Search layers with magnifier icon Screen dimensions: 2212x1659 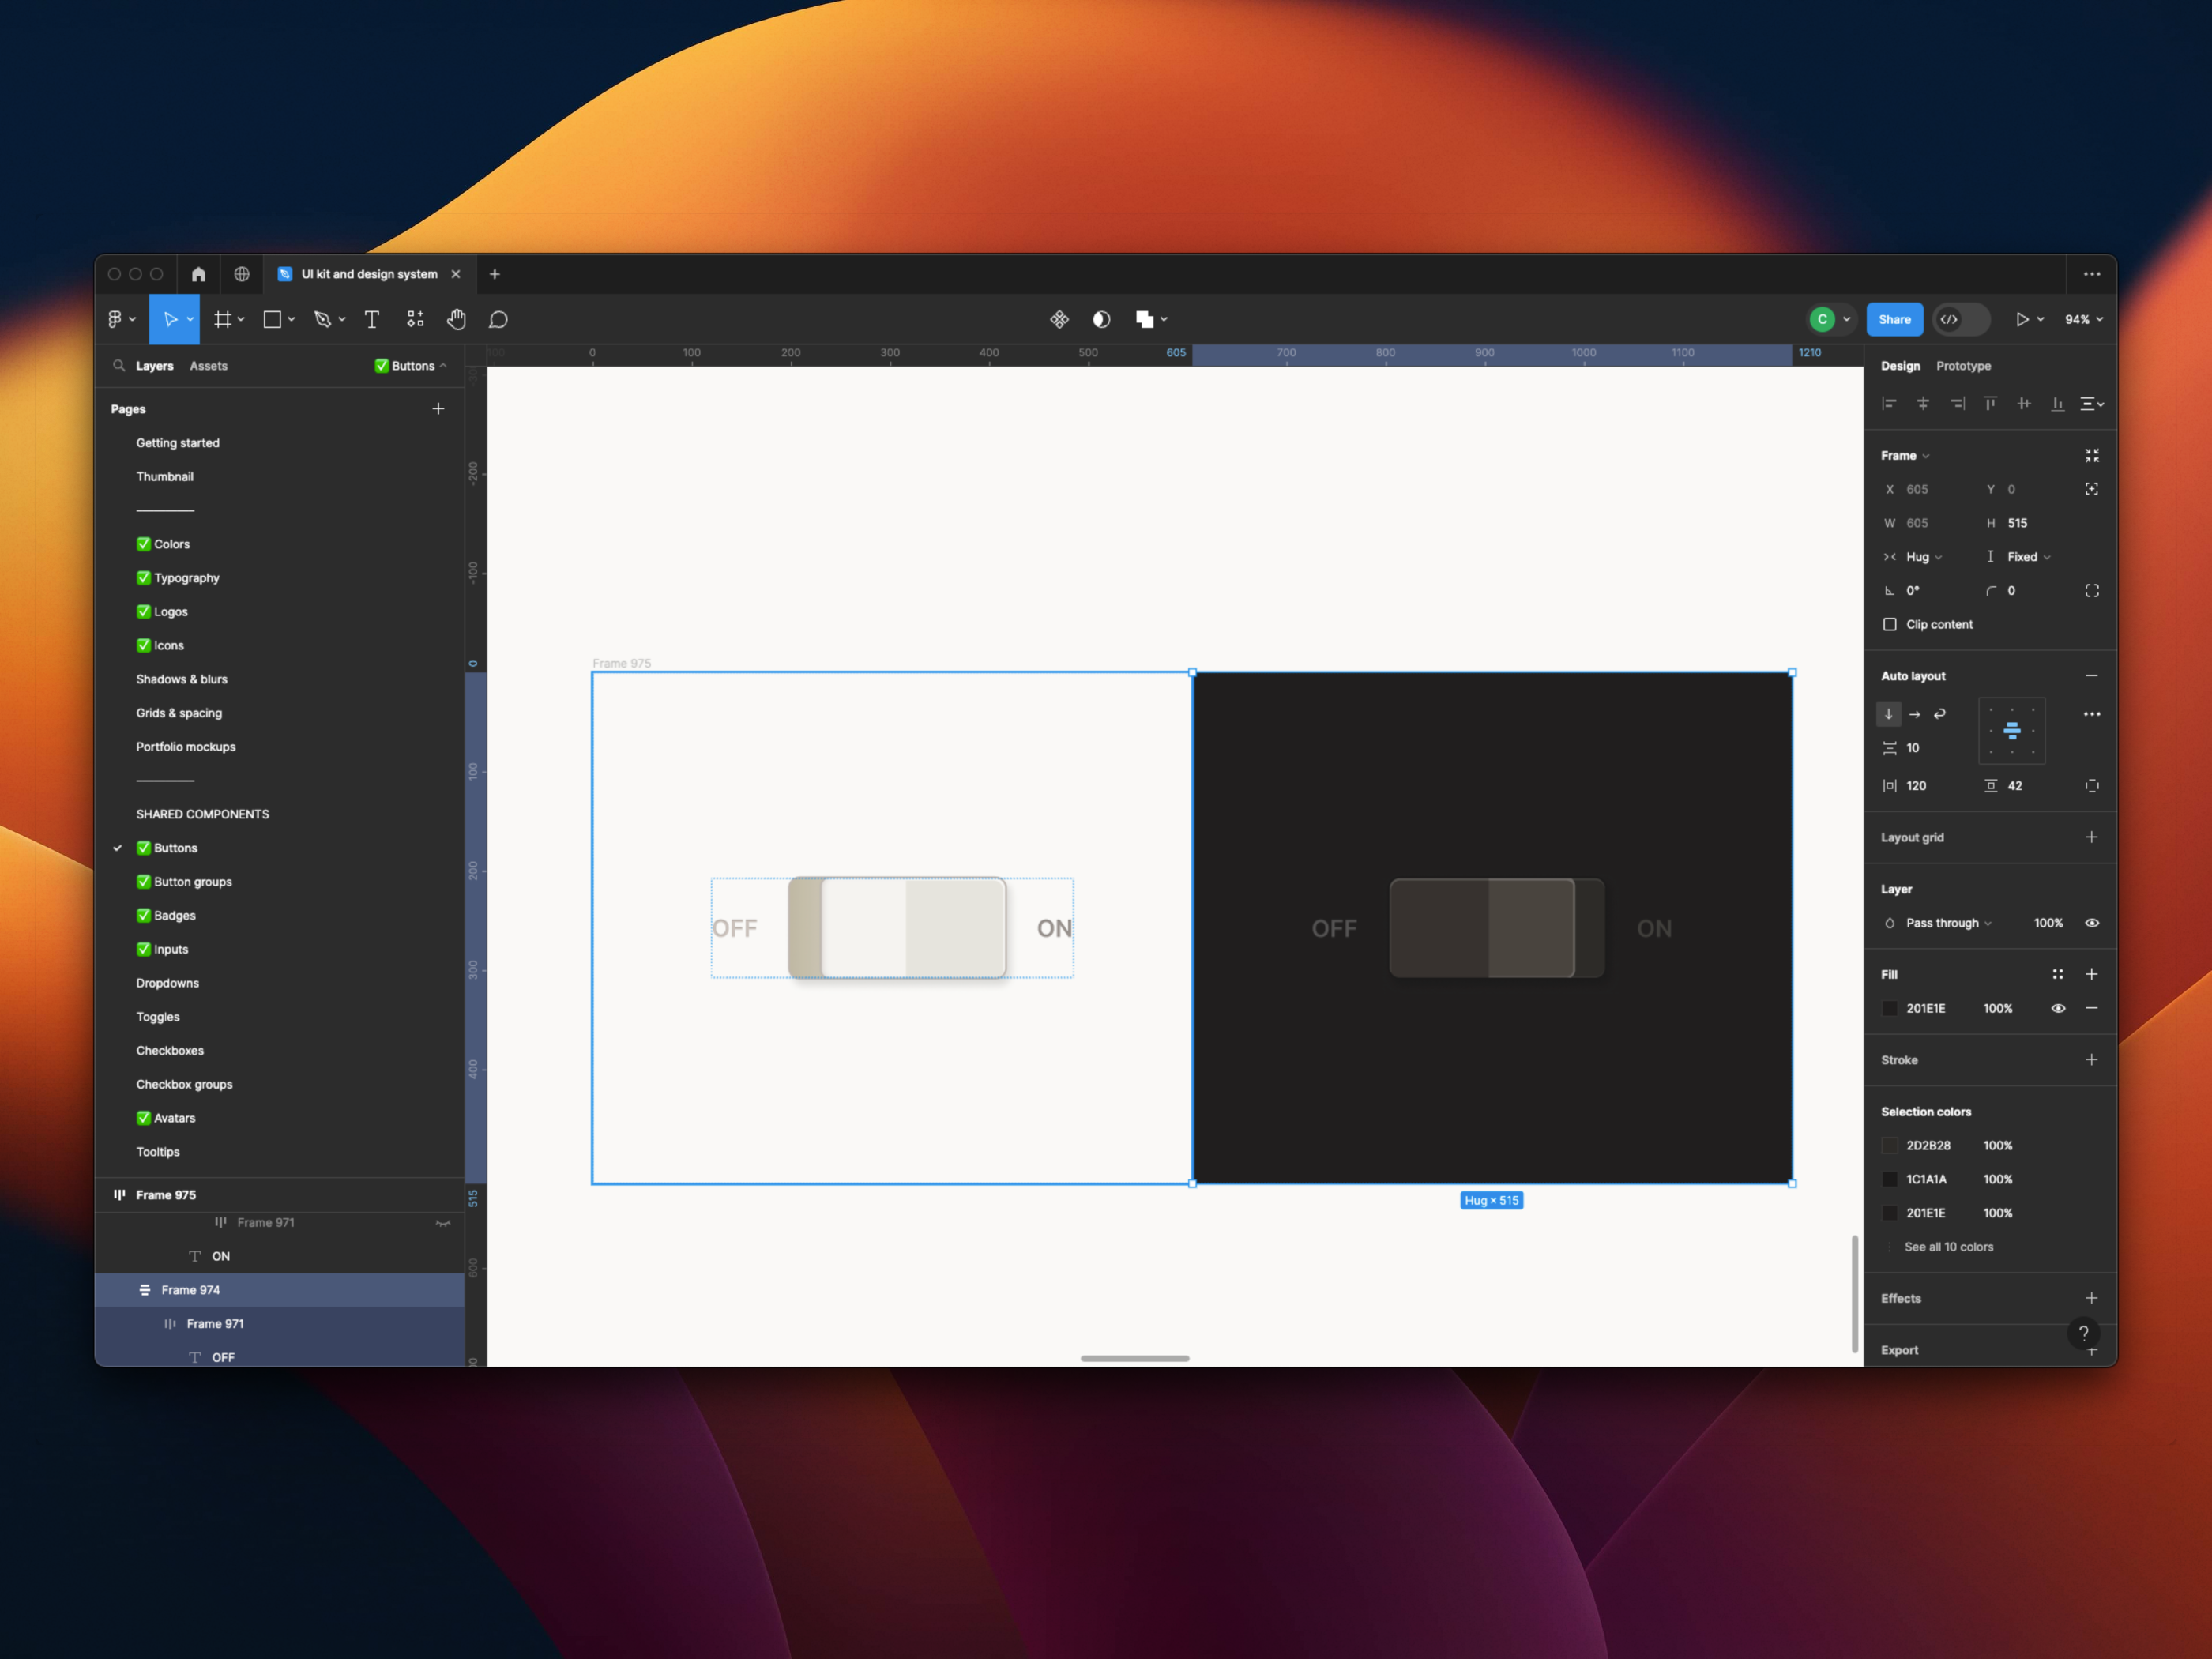point(119,366)
